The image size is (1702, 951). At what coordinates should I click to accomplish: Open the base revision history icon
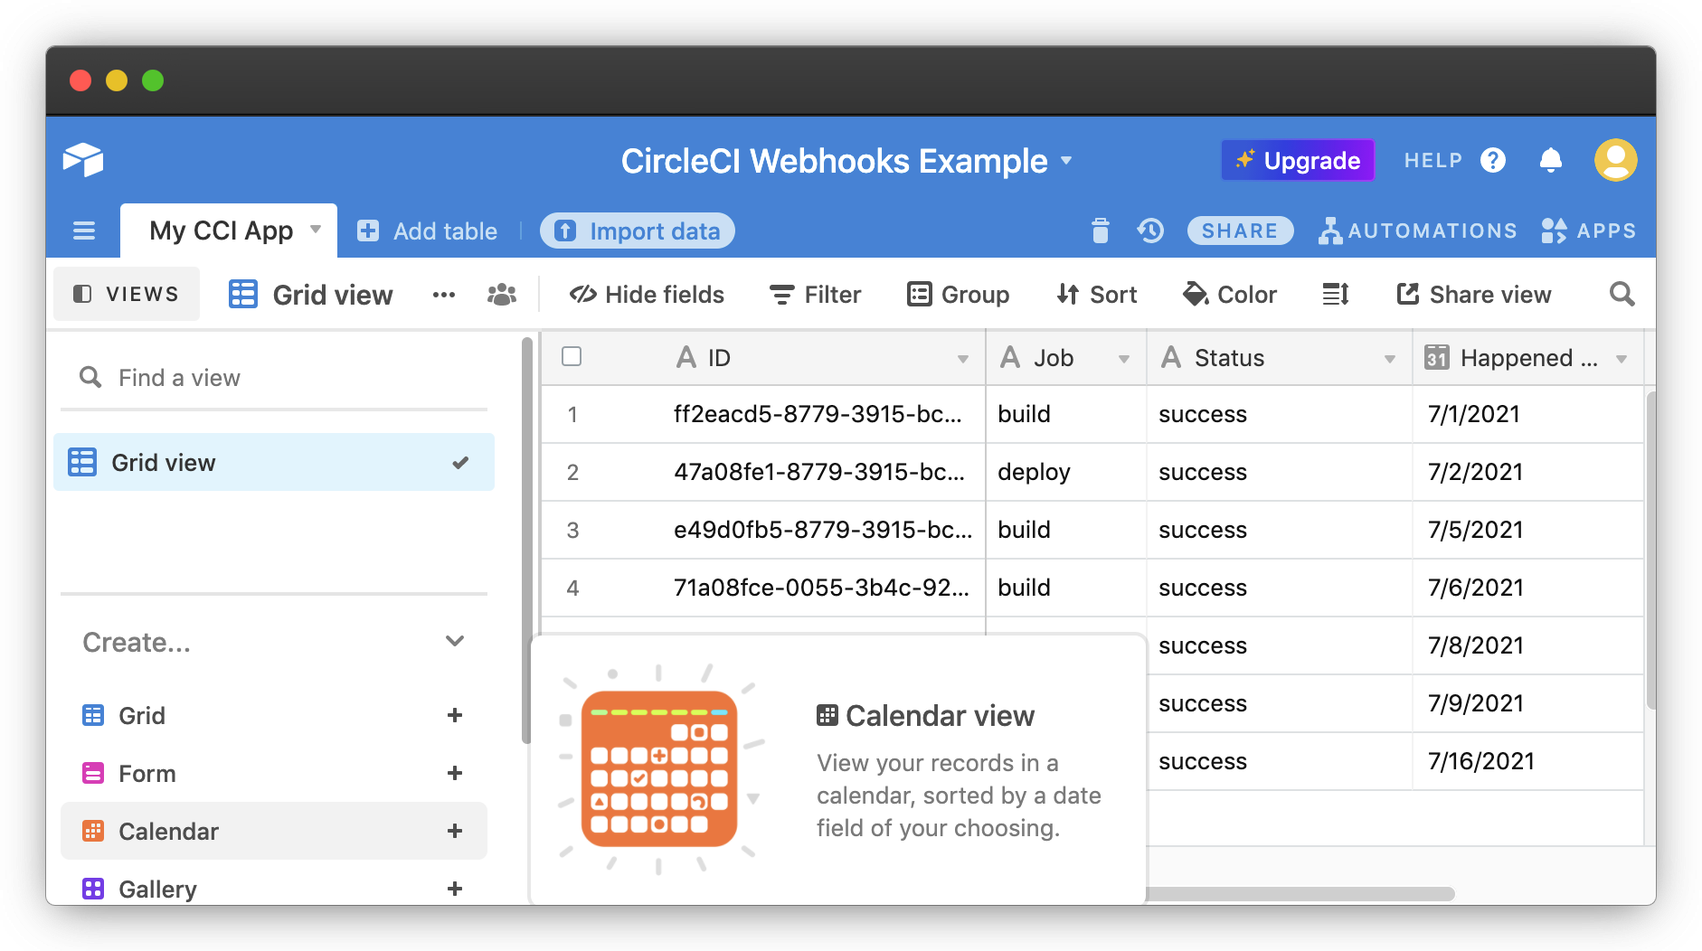pyautogui.click(x=1151, y=231)
